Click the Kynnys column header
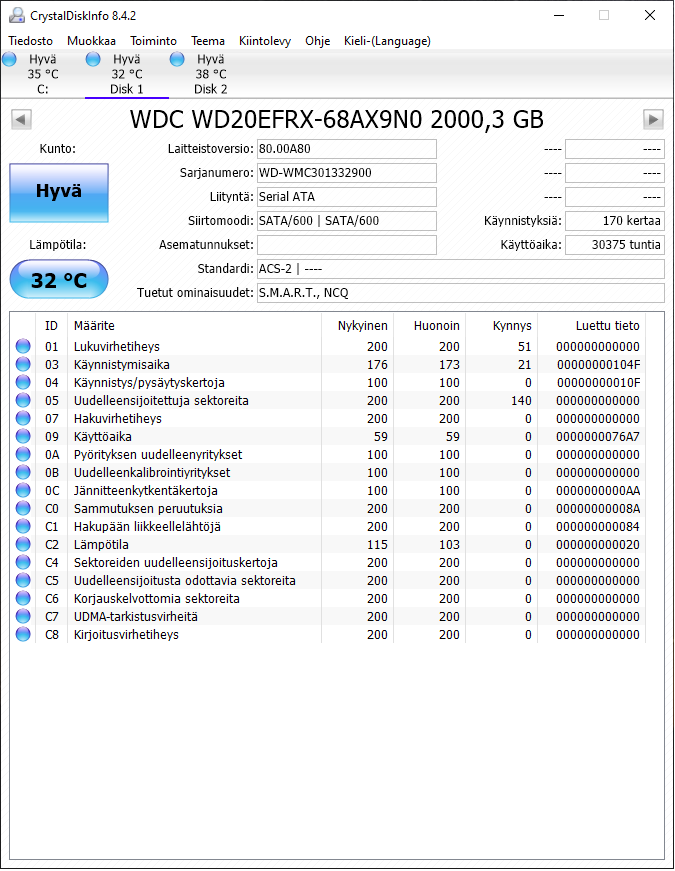This screenshot has height=871, width=675. (x=502, y=326)
